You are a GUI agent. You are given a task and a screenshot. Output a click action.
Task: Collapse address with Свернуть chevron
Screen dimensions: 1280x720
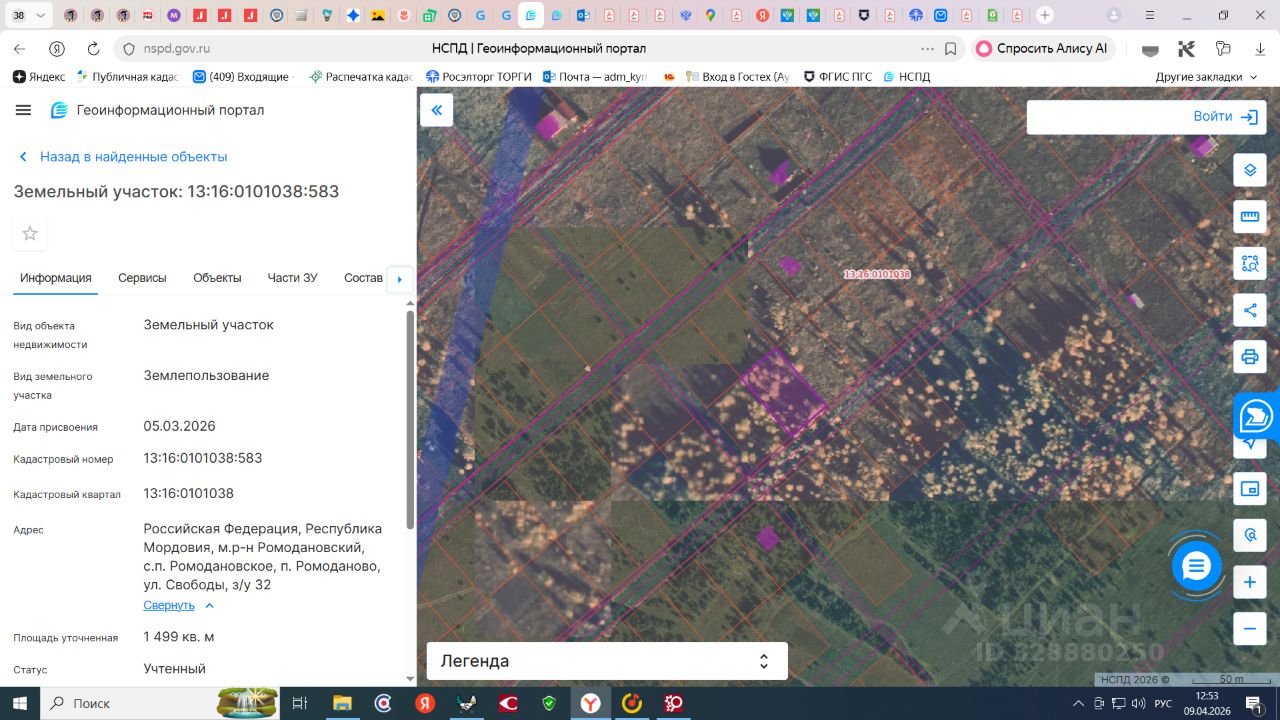click(209, 605)
